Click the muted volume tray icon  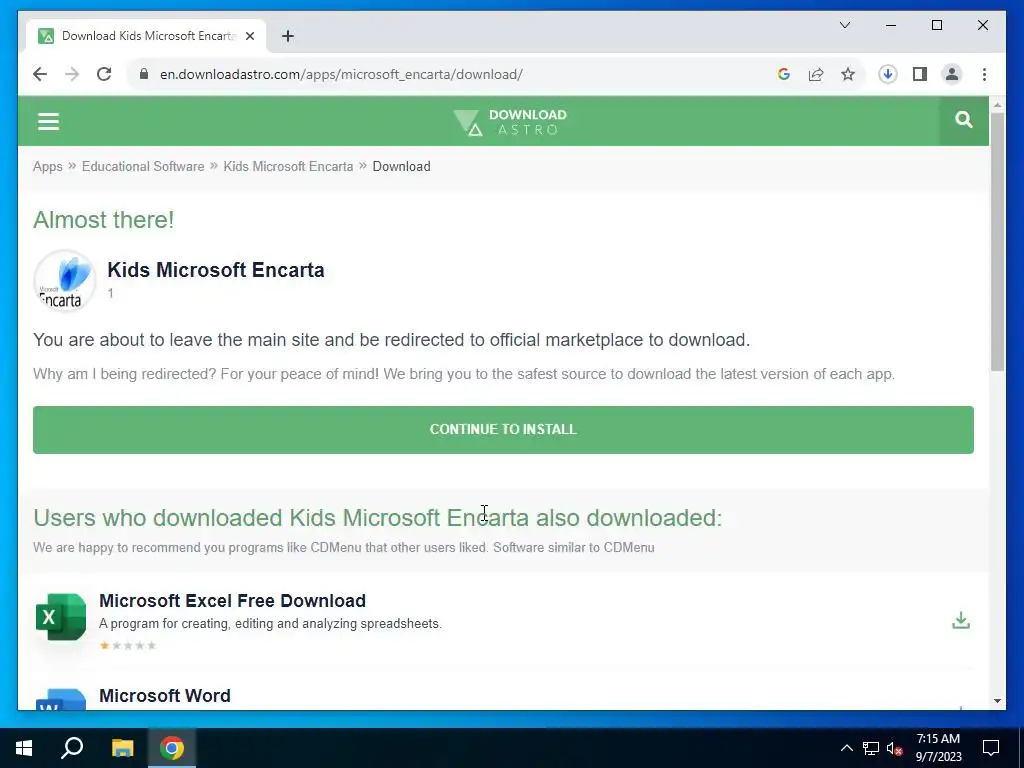[894, 748]
